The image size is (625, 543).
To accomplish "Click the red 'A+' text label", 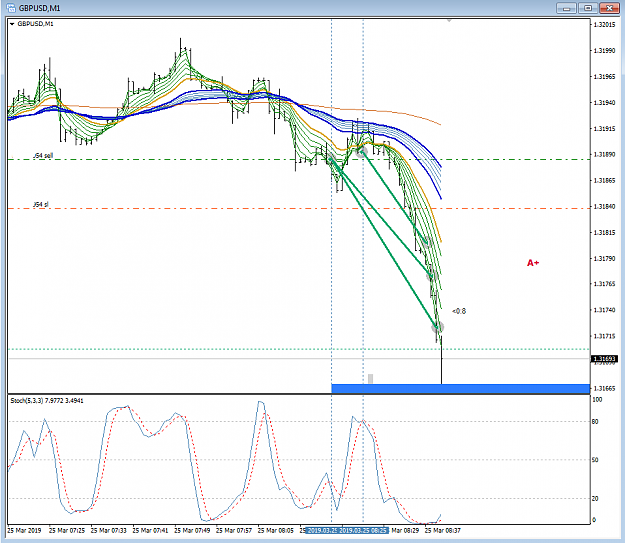I will [533, 263].
